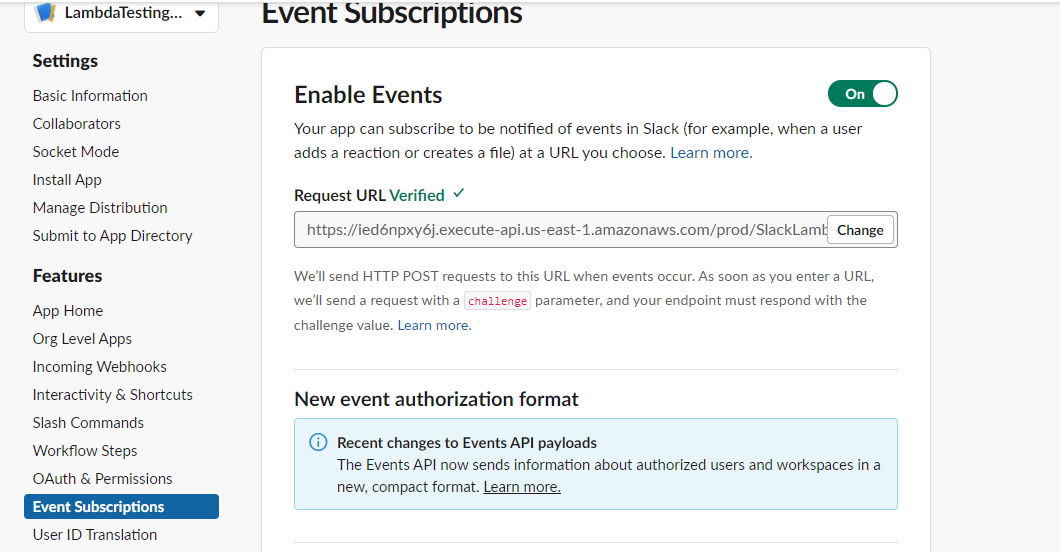Click Learn more link after Enable Events description
The image size is (1060, 552).
coord(710,153)
